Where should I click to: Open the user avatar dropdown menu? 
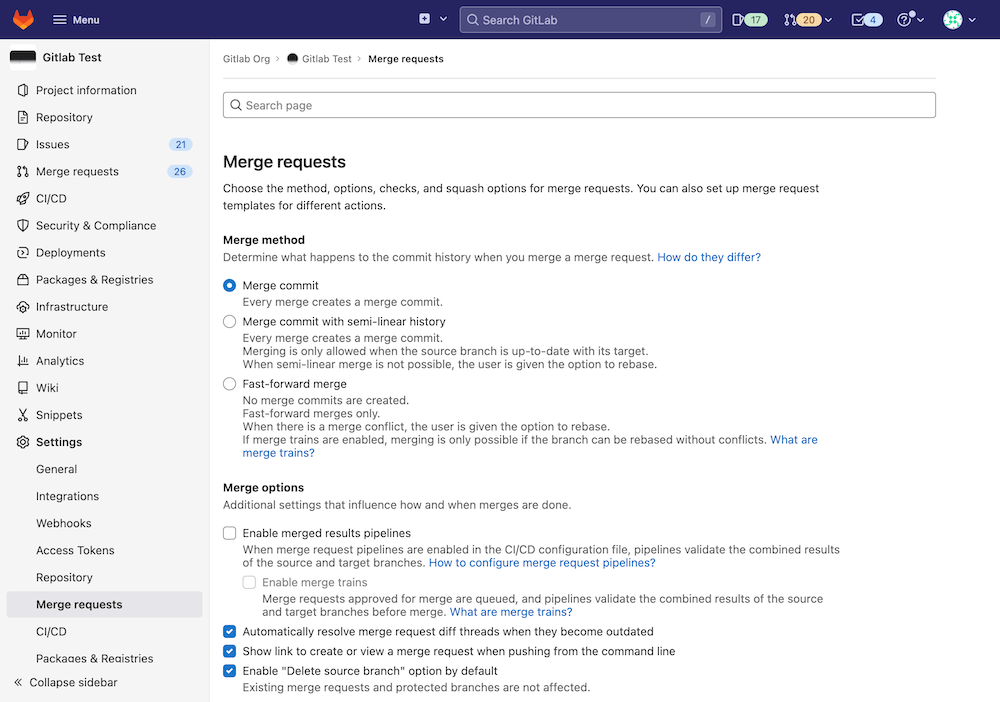coord(957,19)
